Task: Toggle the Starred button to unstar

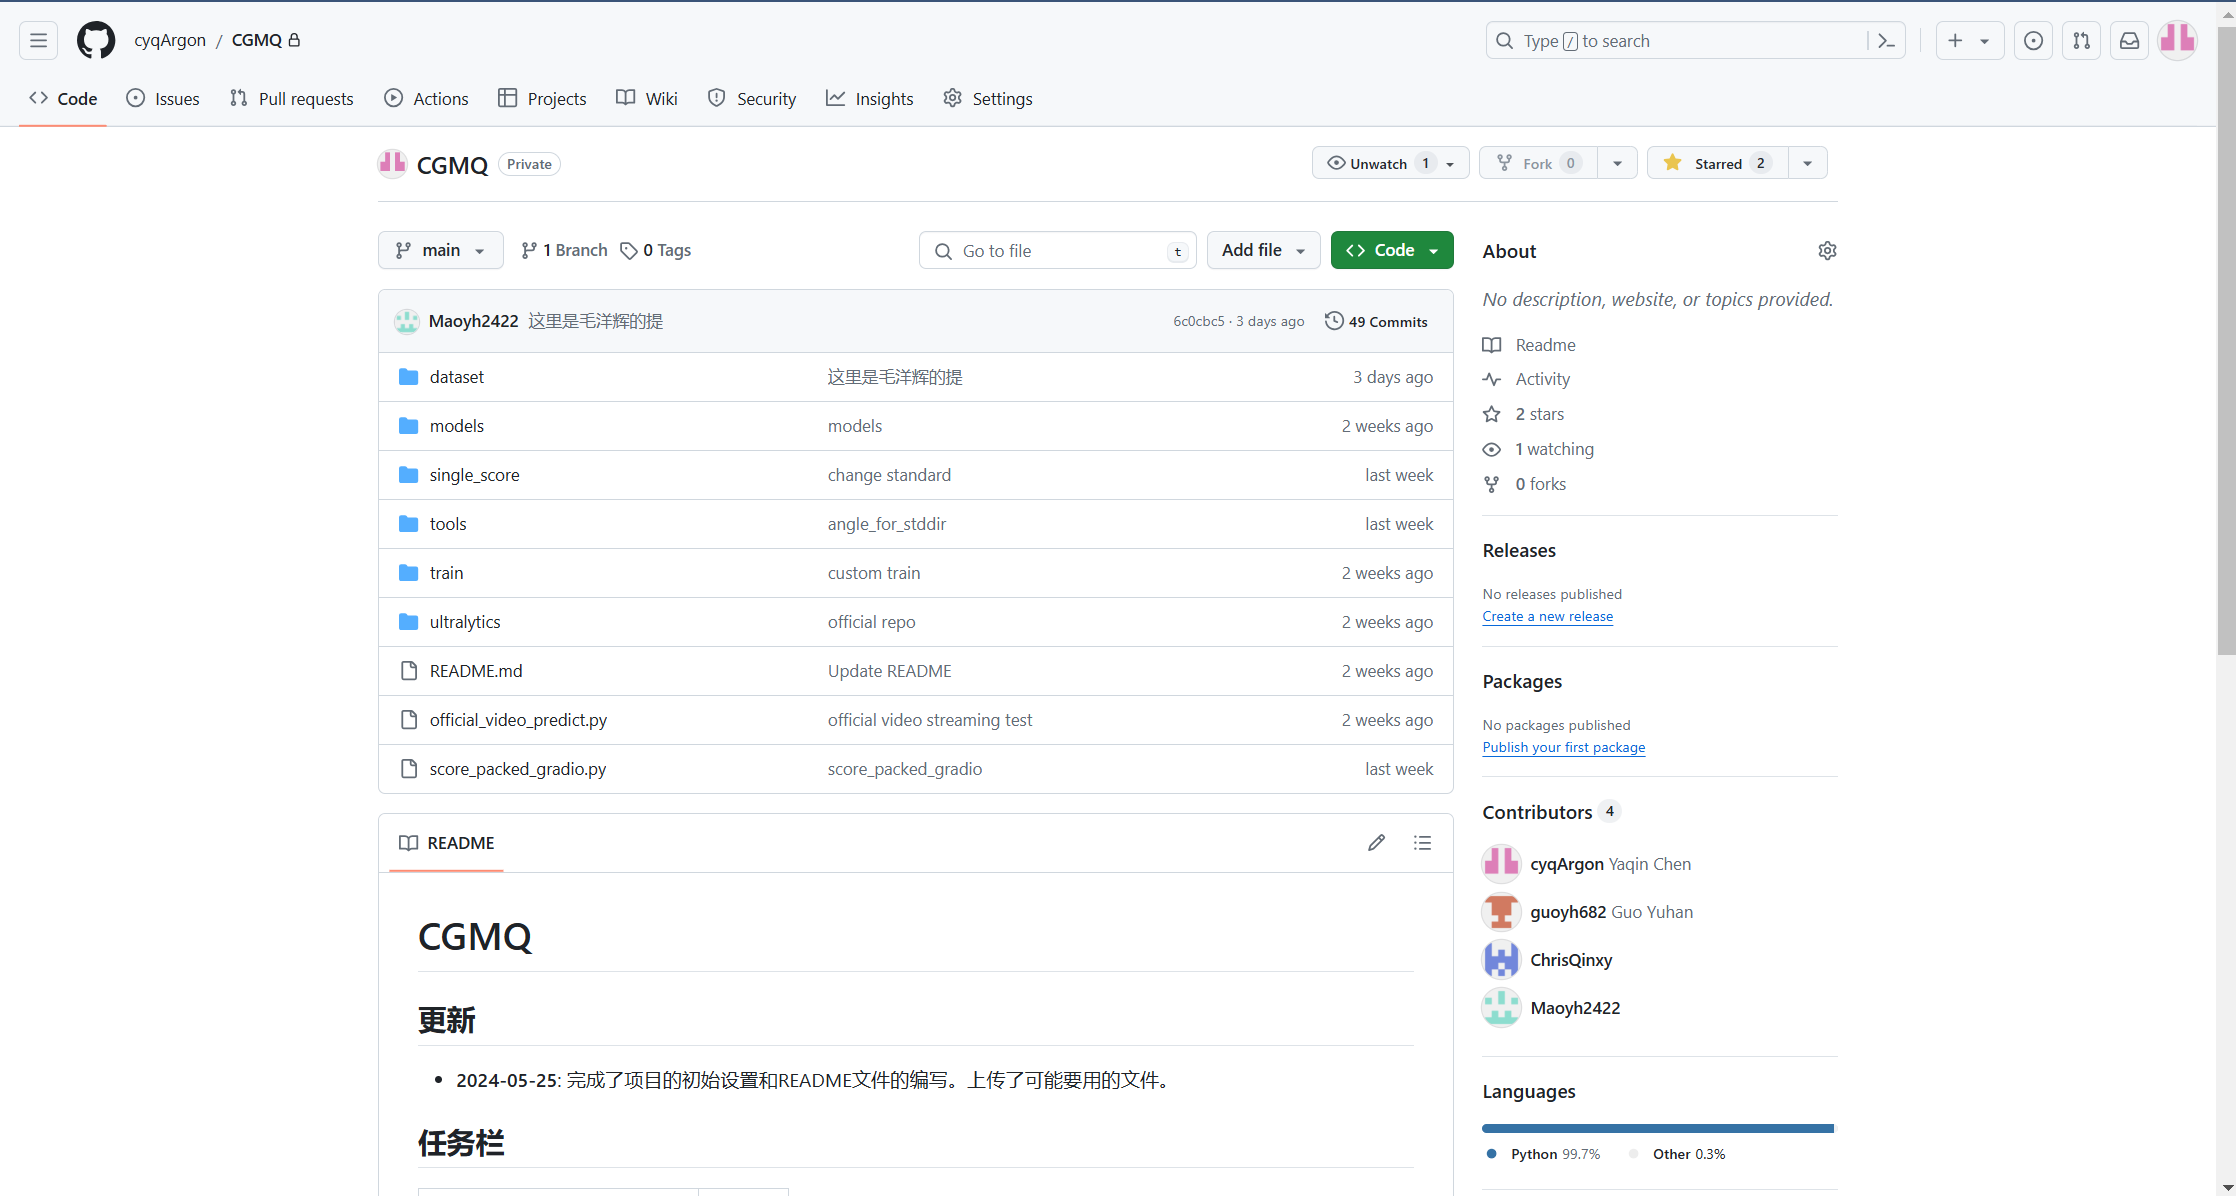Action: tap(1716, 163)
